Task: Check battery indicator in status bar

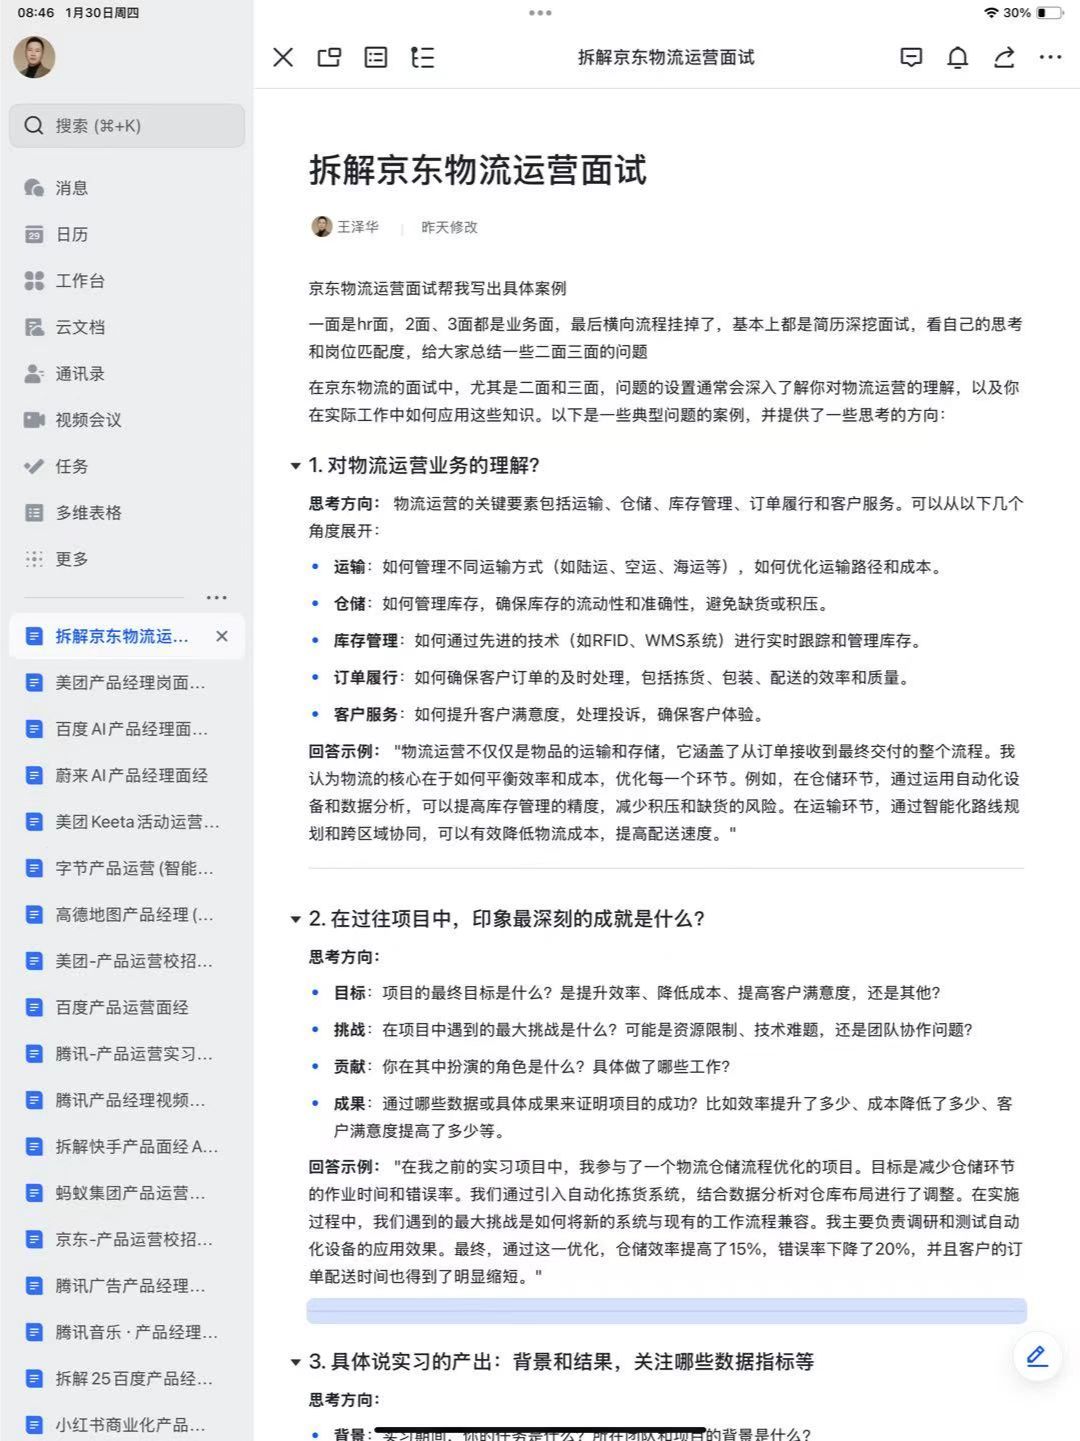Action: (x=1049, y=13)
